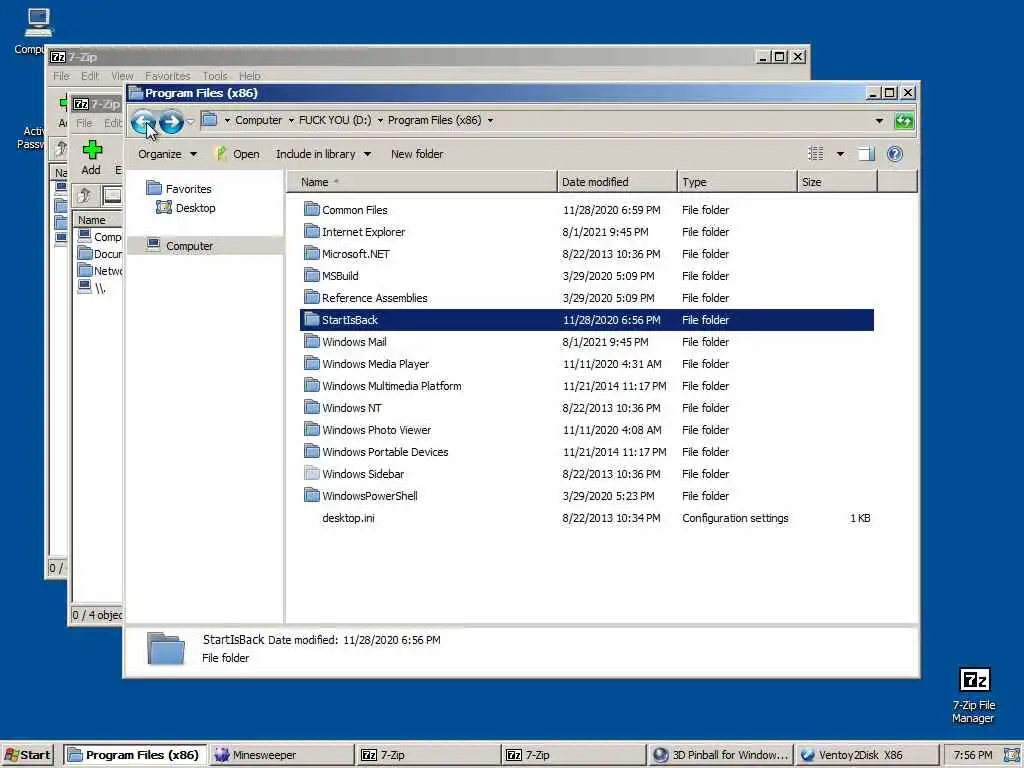Switch to 3D Pinball in the taskbar
Viewport: 1024px width, 768px height.
tap(722, 755)
